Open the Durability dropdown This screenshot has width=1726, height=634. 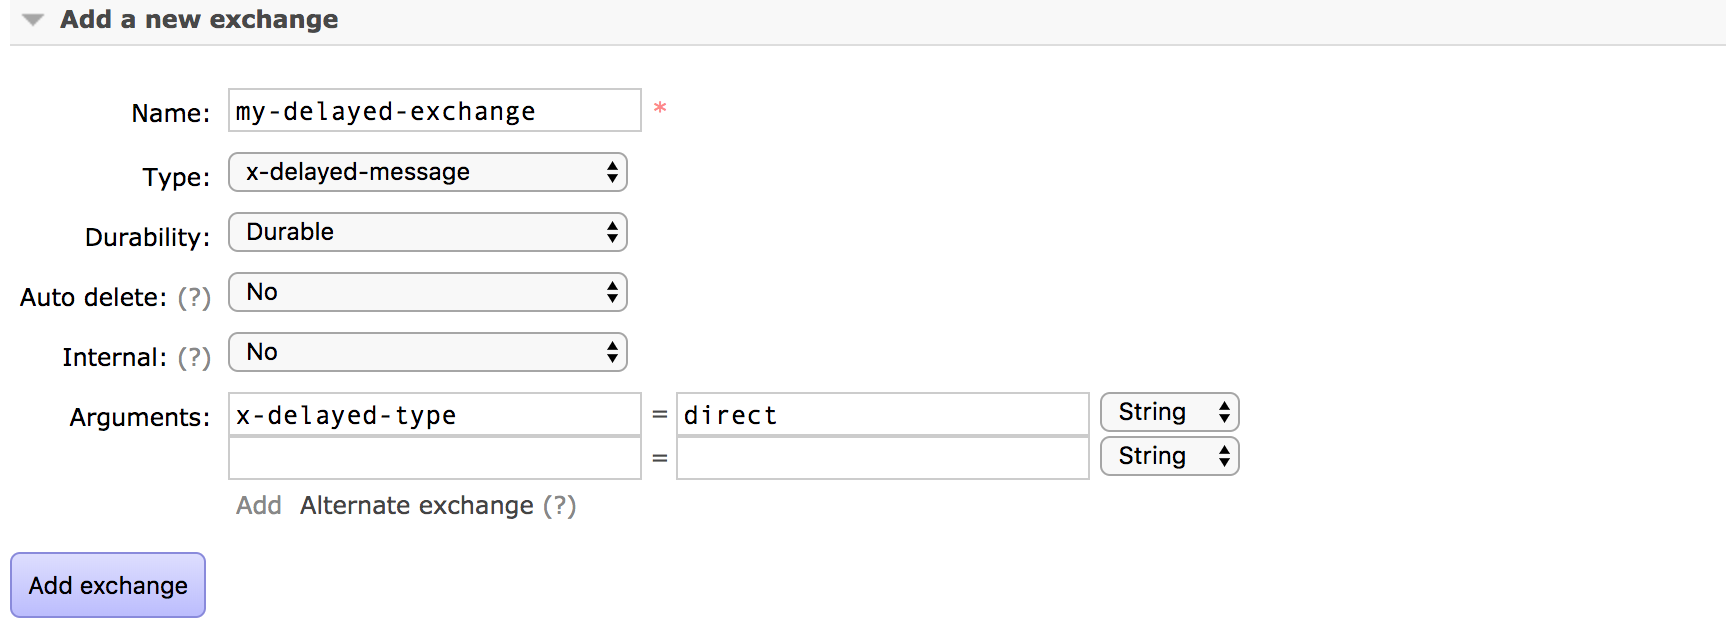(x=427, y=232)
